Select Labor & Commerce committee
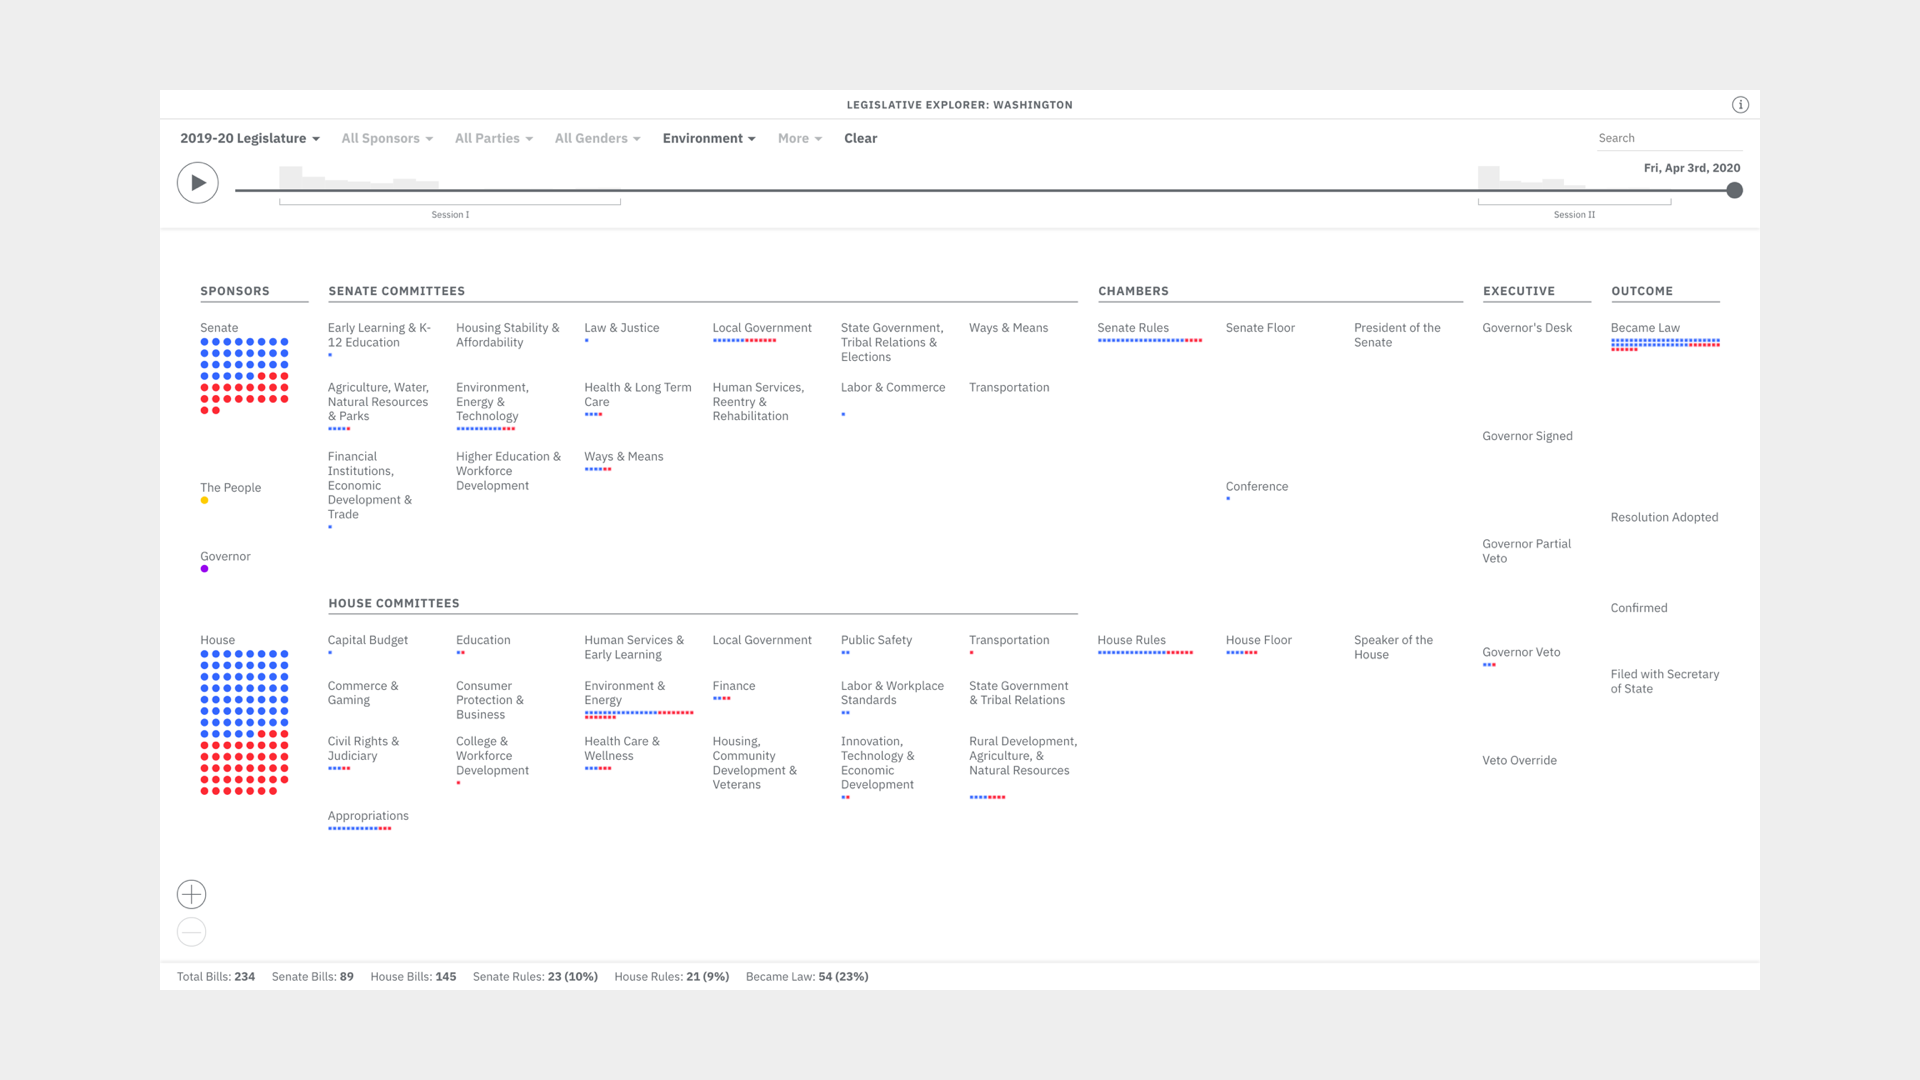 click(x=893, y=388)
